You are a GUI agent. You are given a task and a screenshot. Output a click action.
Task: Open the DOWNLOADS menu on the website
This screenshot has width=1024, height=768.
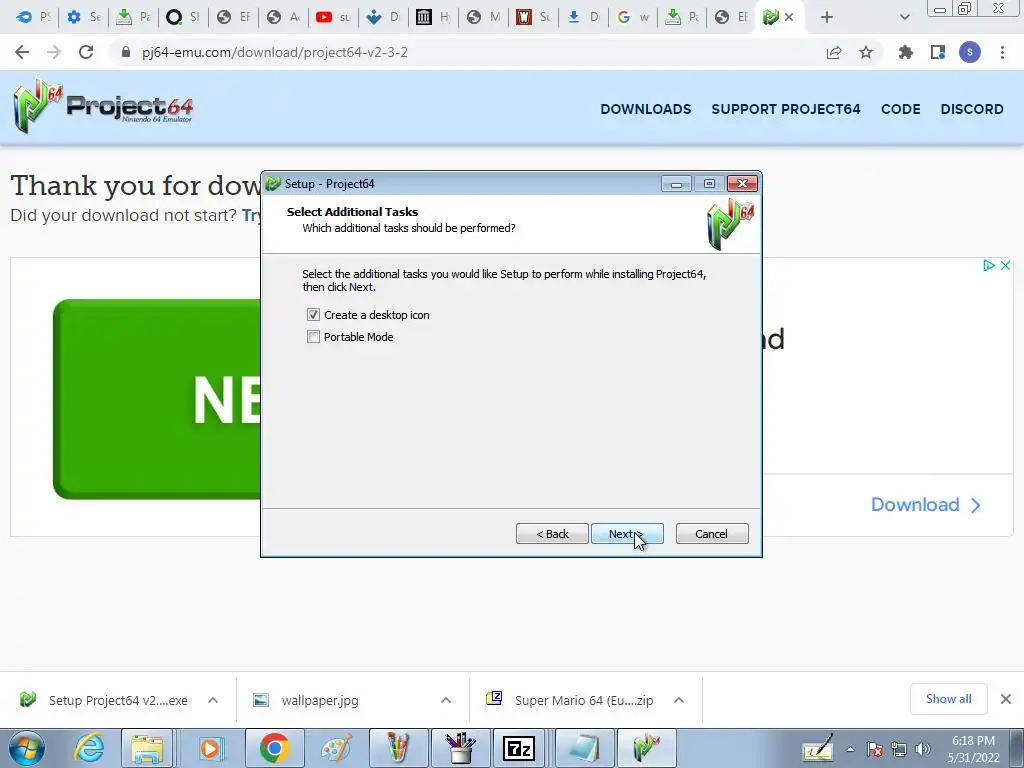tap(645, 109)
